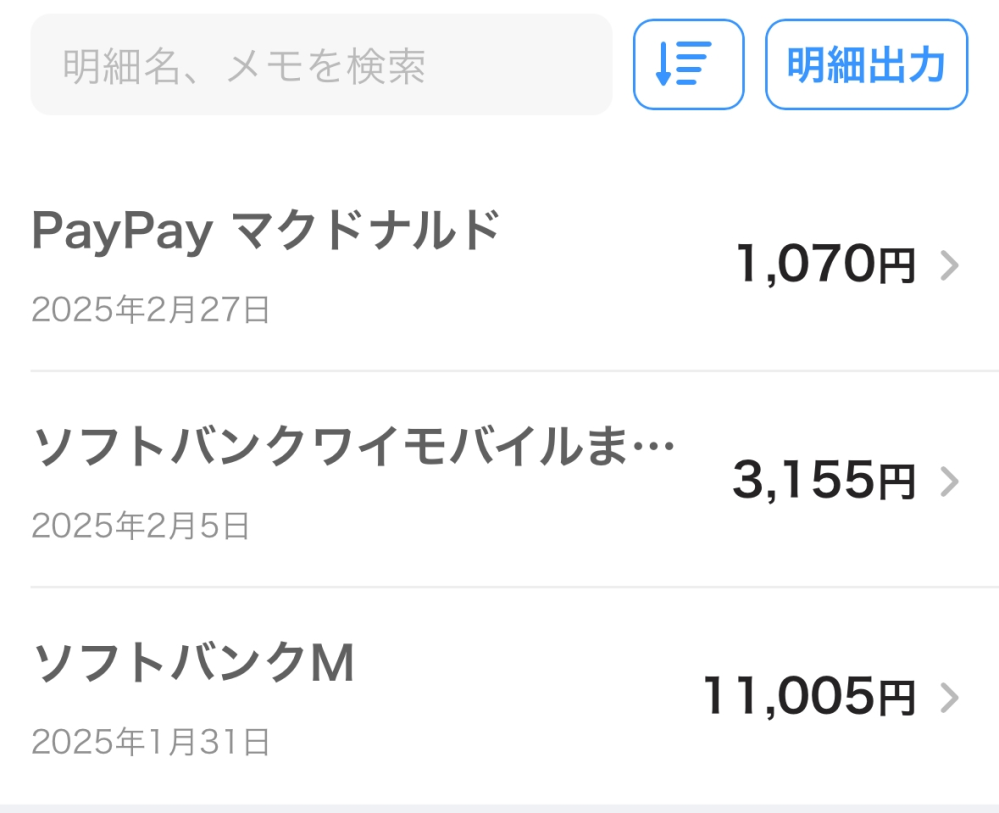Viewport: 999px width, 813px height.
Task: Select the ソフトバンクワイモバイルま… entry title
Action: [353, 448]
